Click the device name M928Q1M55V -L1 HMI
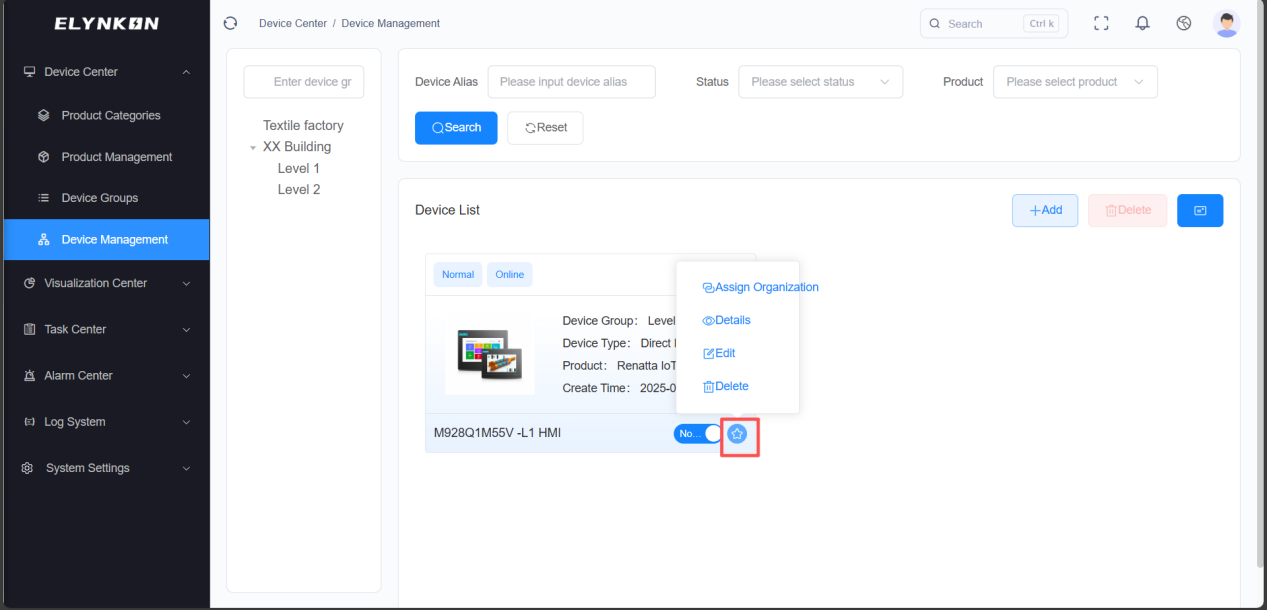Image resolution: width=1267 pixels, height=610 pixels. [497, 433]
